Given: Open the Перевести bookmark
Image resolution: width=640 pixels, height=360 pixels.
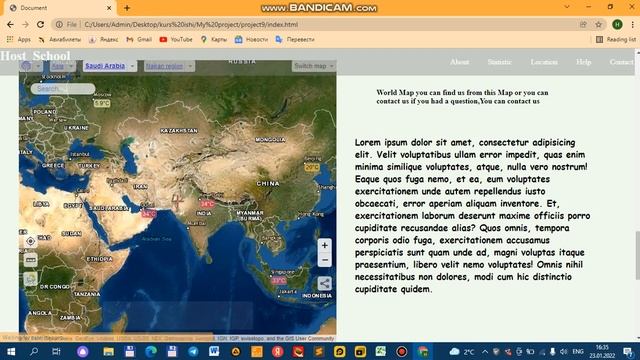Looking at the screenshot, I should (x=295, y=39).
